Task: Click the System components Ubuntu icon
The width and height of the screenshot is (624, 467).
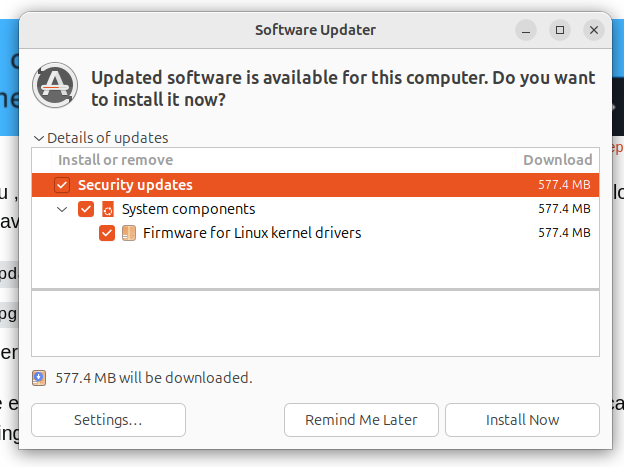Action: click(x=108, y=209)
